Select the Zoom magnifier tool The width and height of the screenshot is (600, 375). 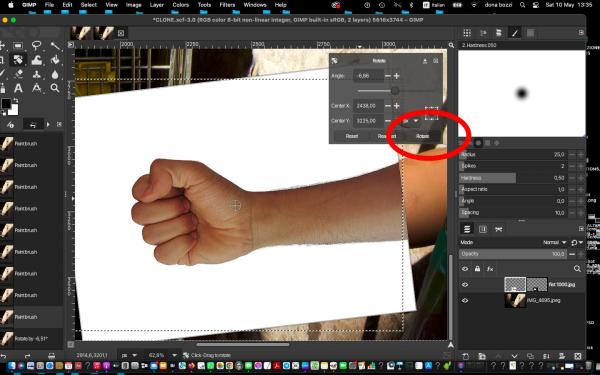[x=55, y=88]
